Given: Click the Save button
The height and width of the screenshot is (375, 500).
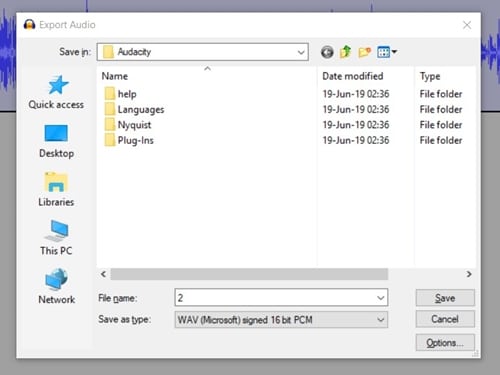Looking at the screenshot, I should coord(445,298).
